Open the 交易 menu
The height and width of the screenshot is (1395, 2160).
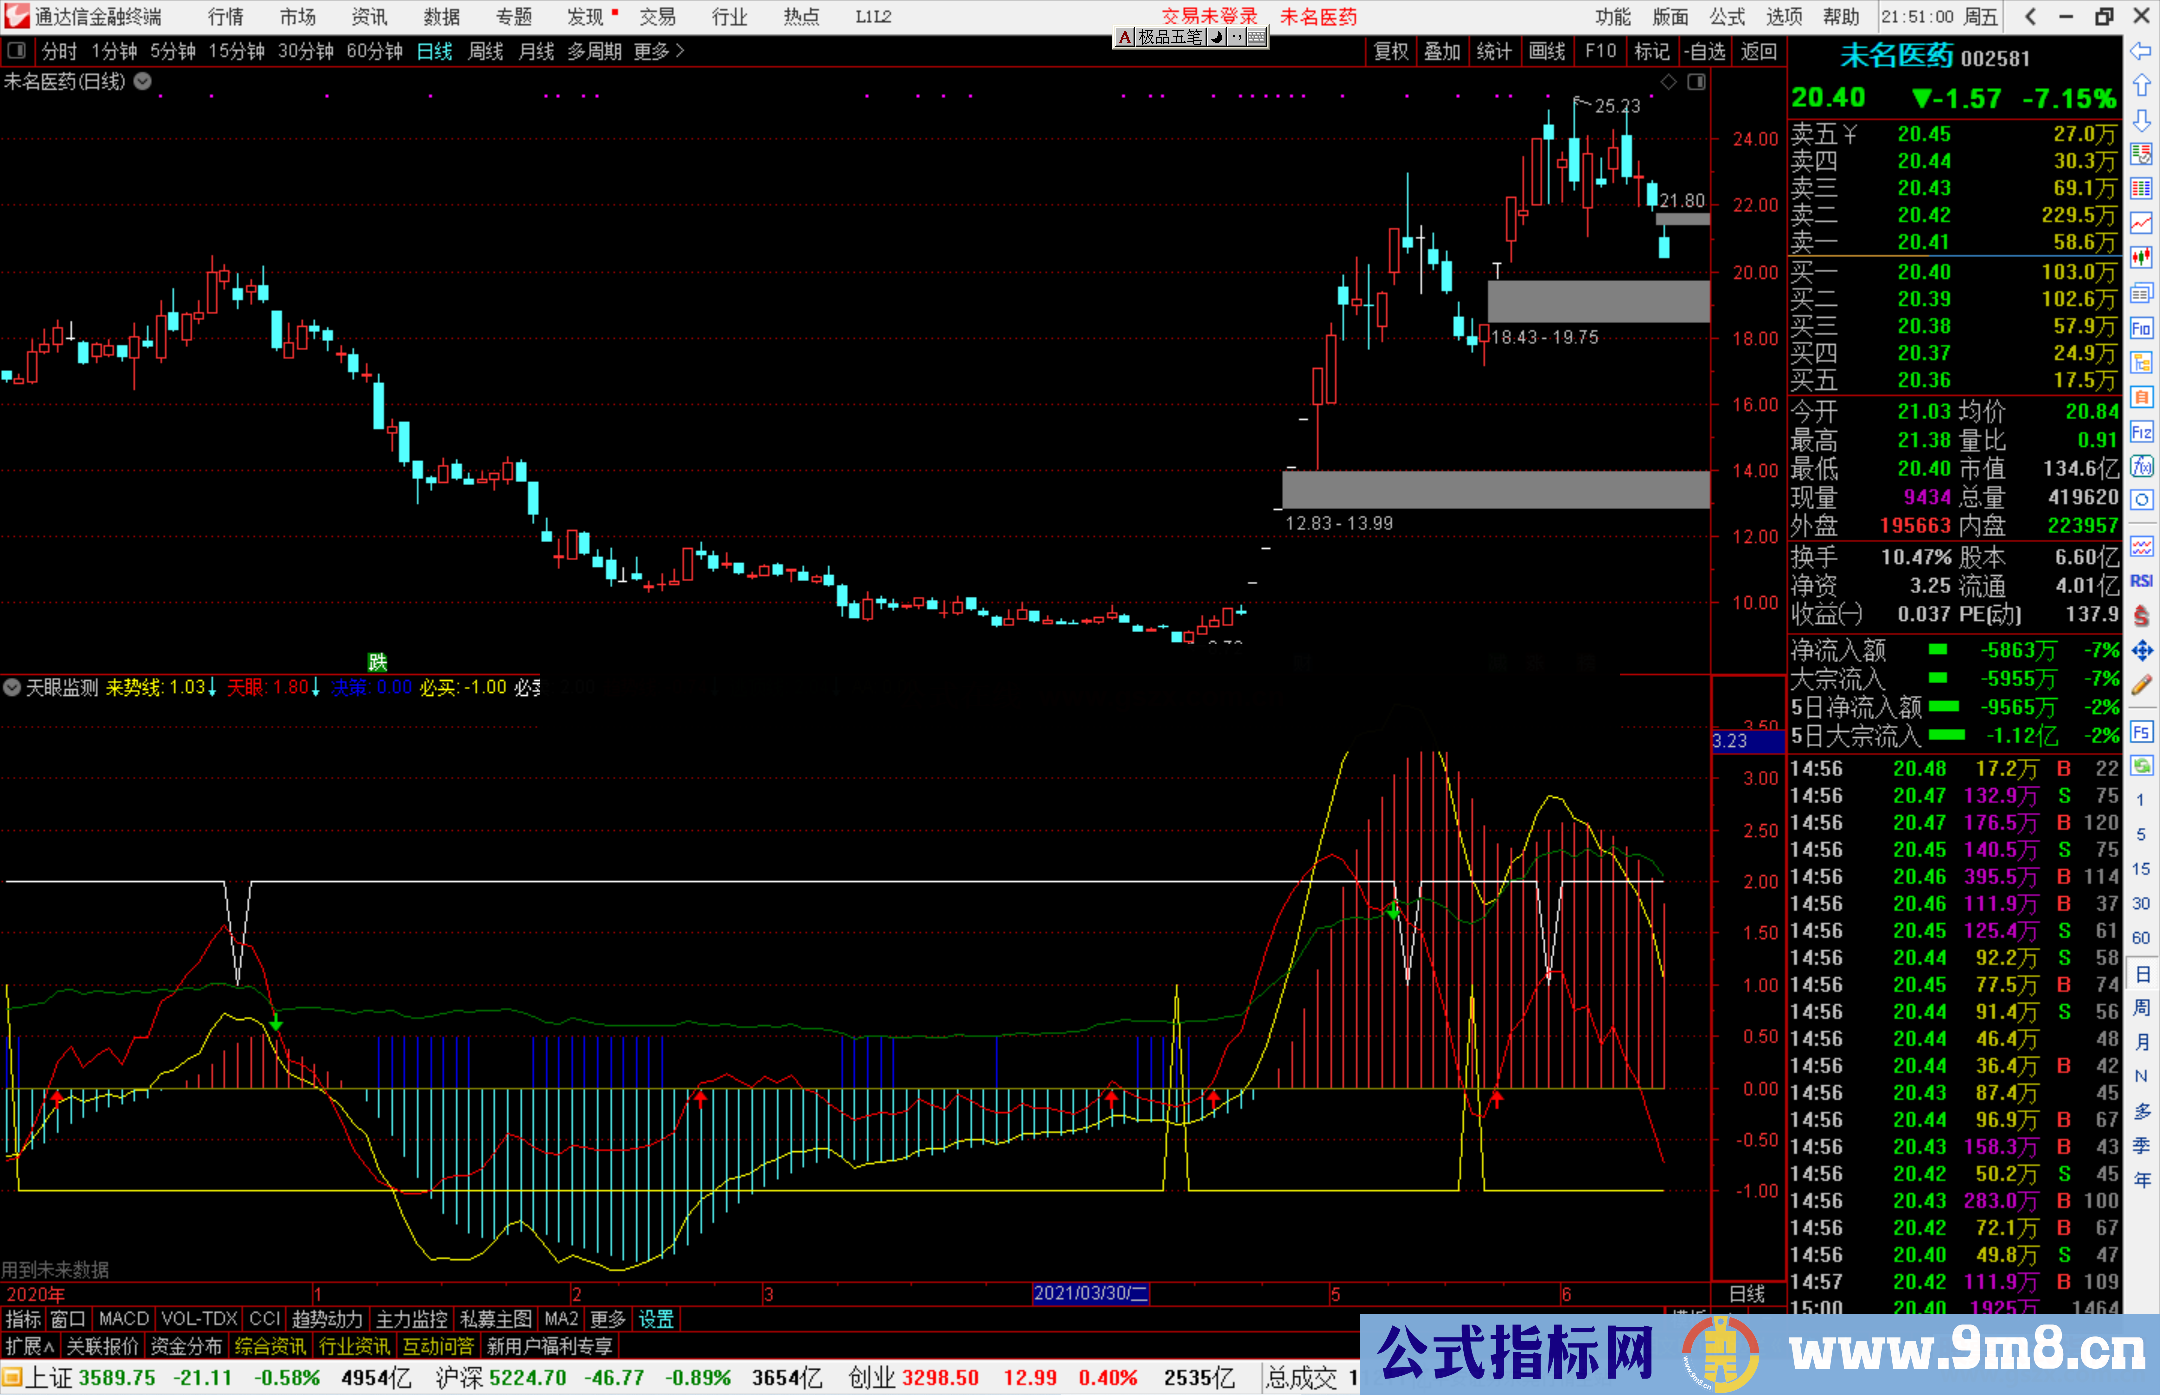point(658,16)
